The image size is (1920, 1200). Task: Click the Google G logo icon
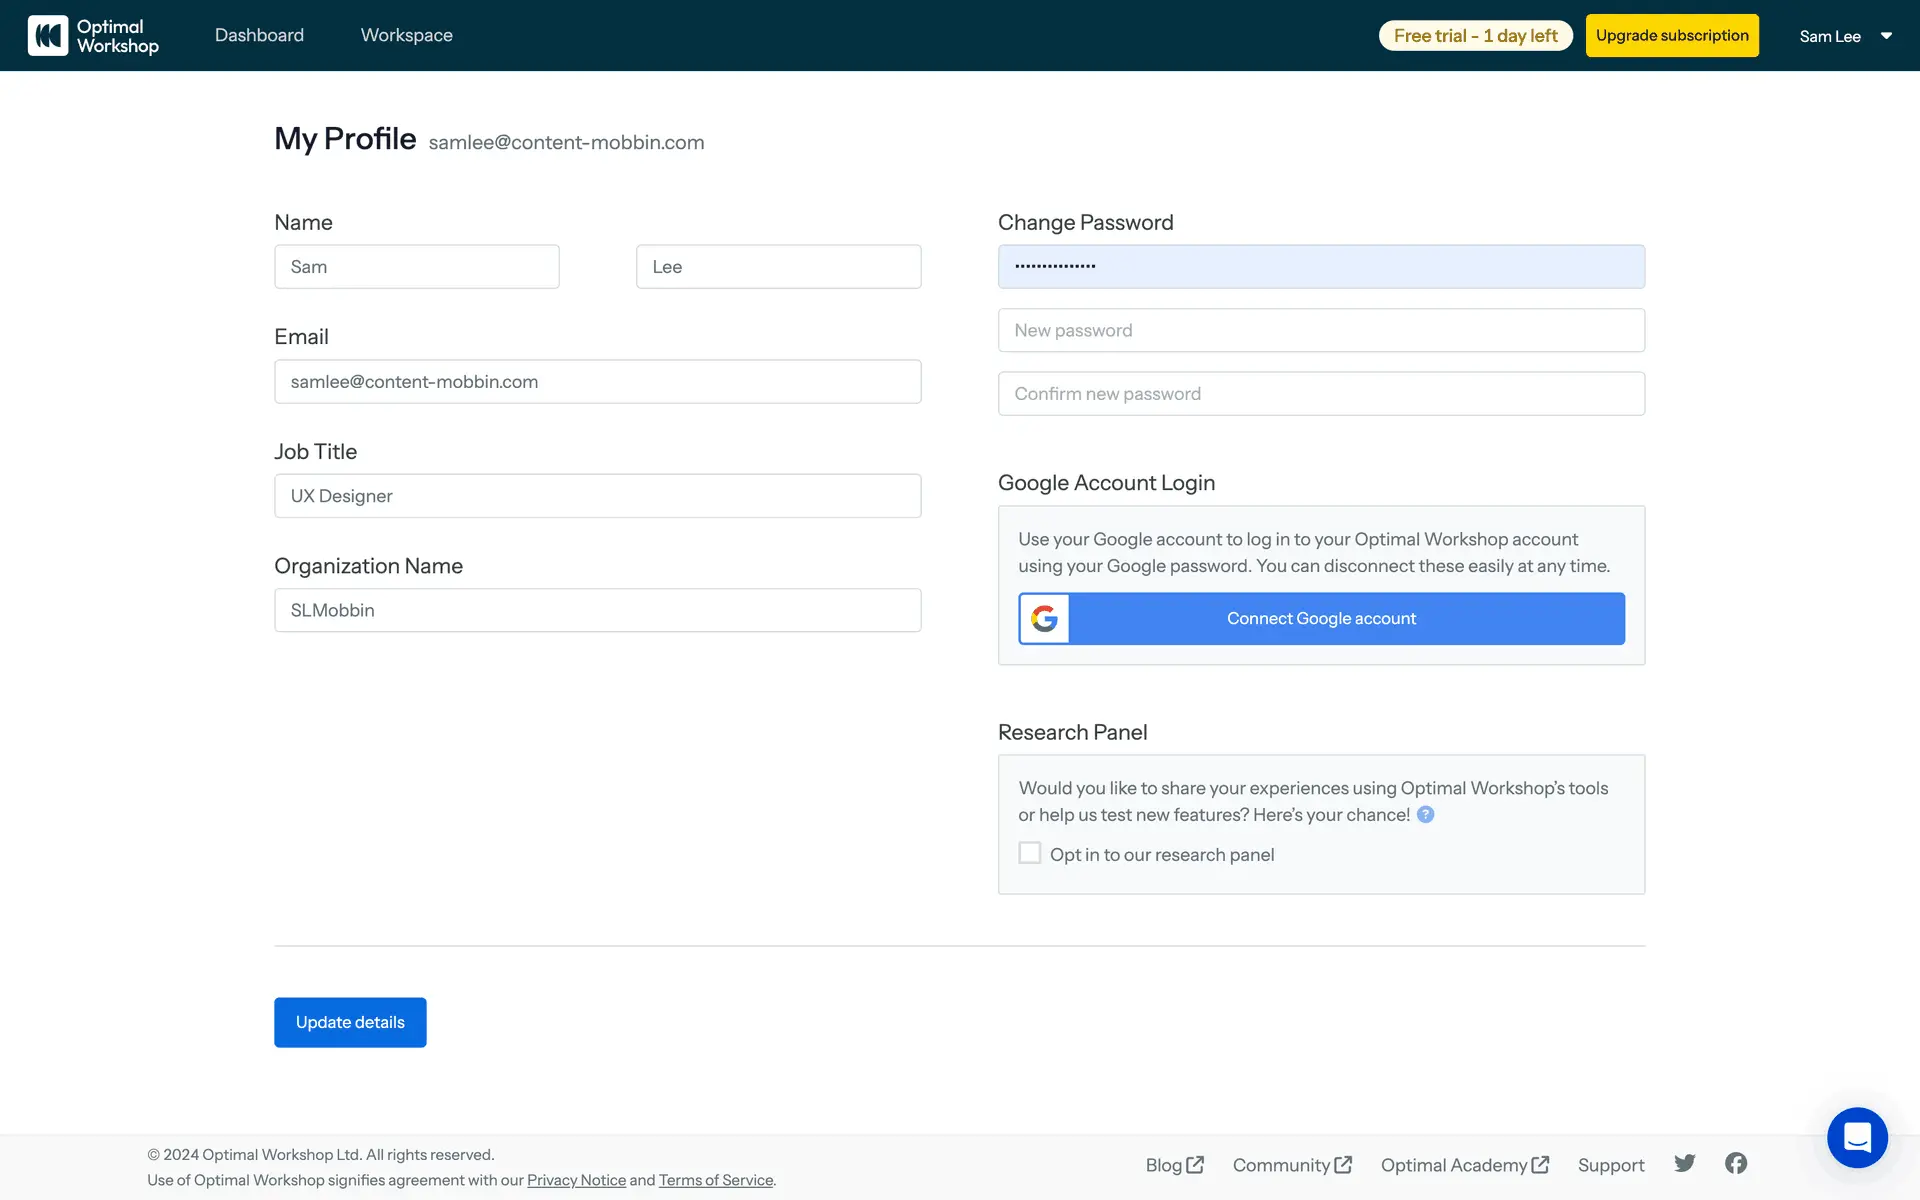click(1045, 619)
